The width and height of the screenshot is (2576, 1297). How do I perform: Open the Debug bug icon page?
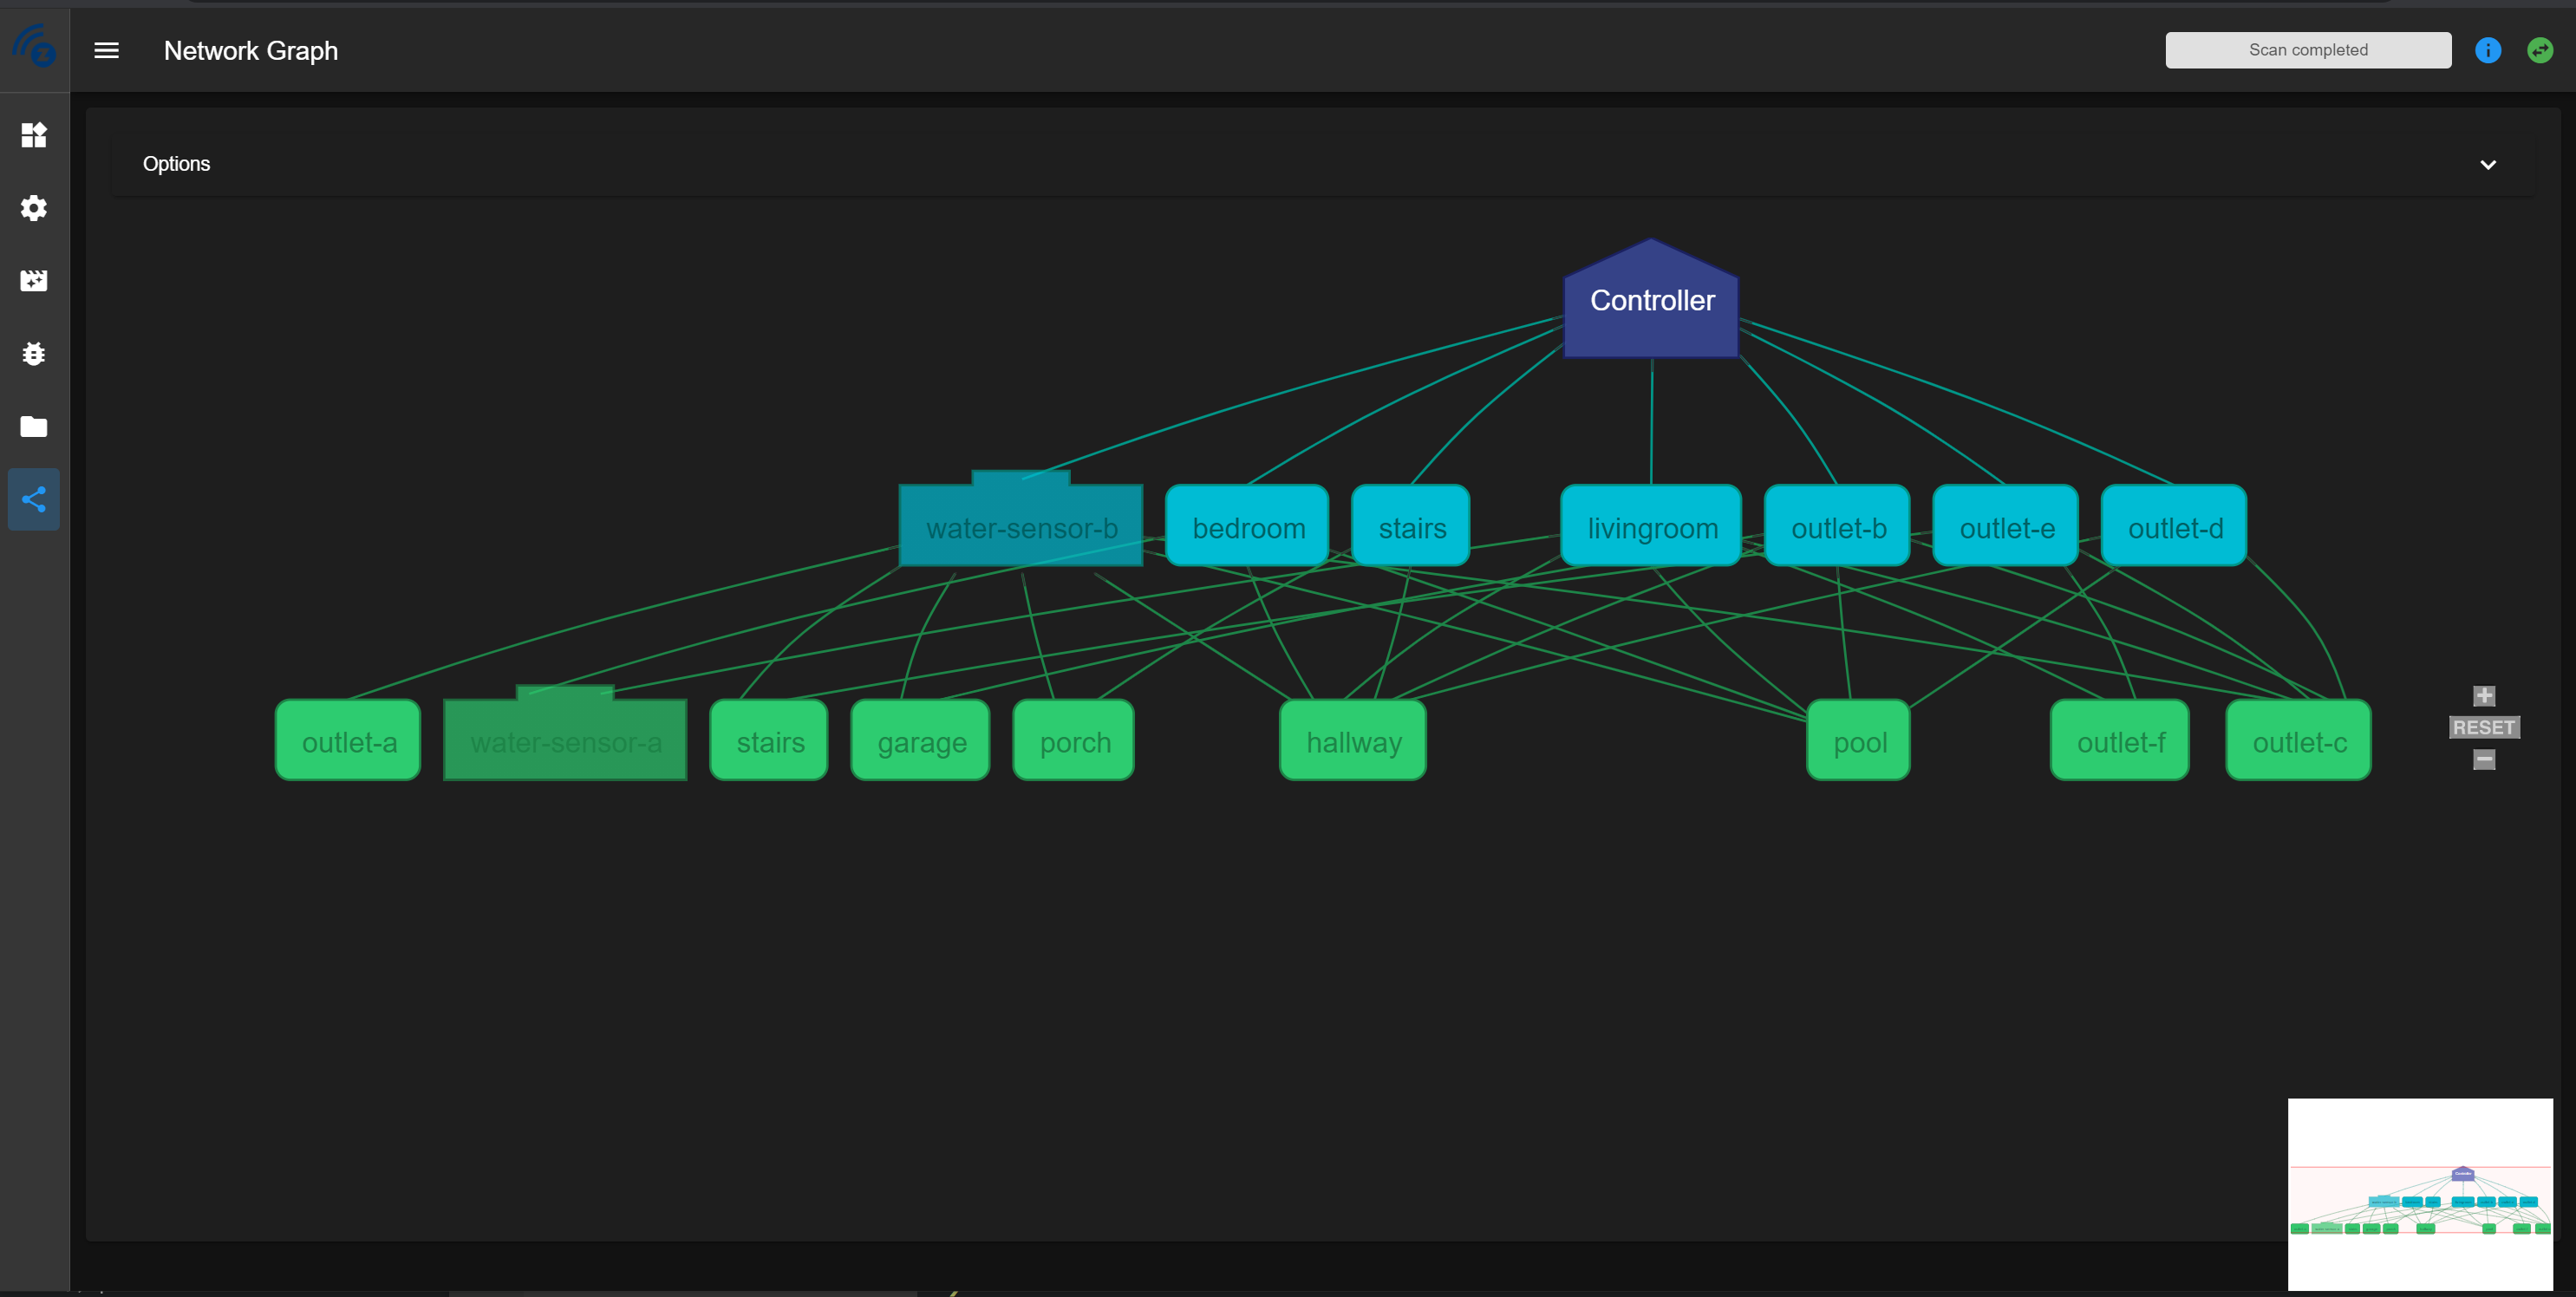pos(34,354)
